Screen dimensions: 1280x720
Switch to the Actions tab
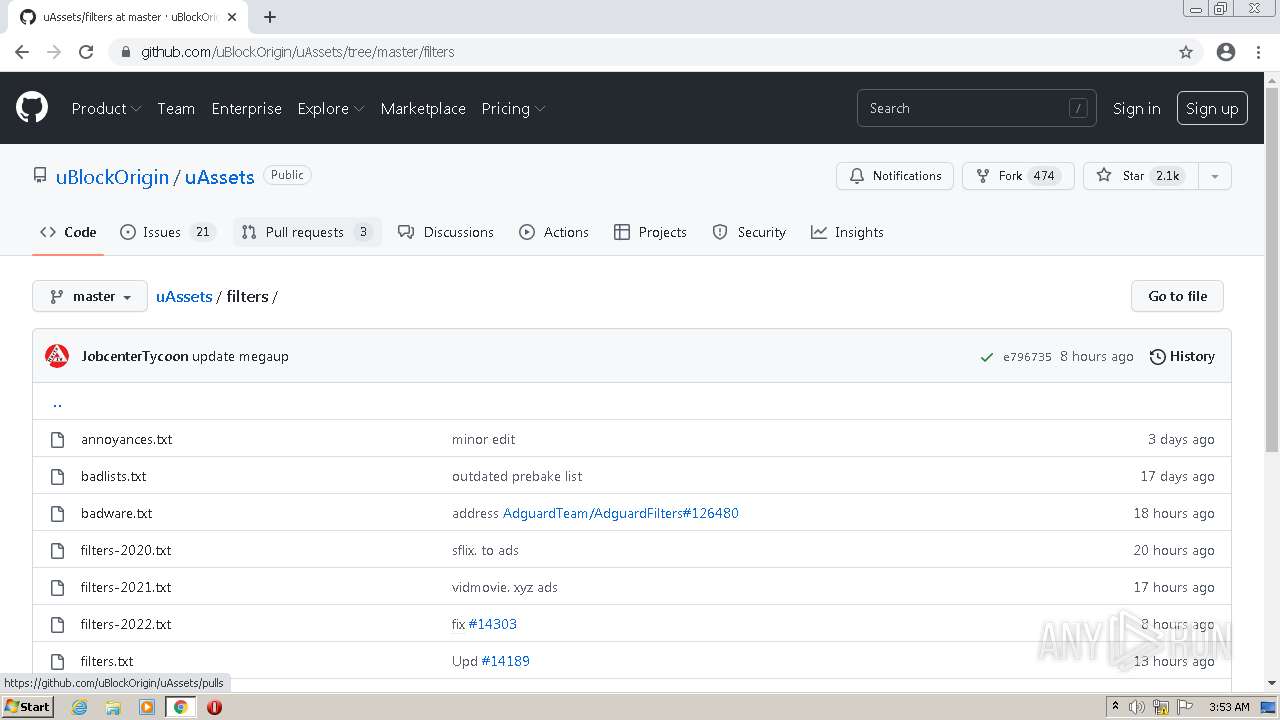pyautogui.click(x=554, y=232)
